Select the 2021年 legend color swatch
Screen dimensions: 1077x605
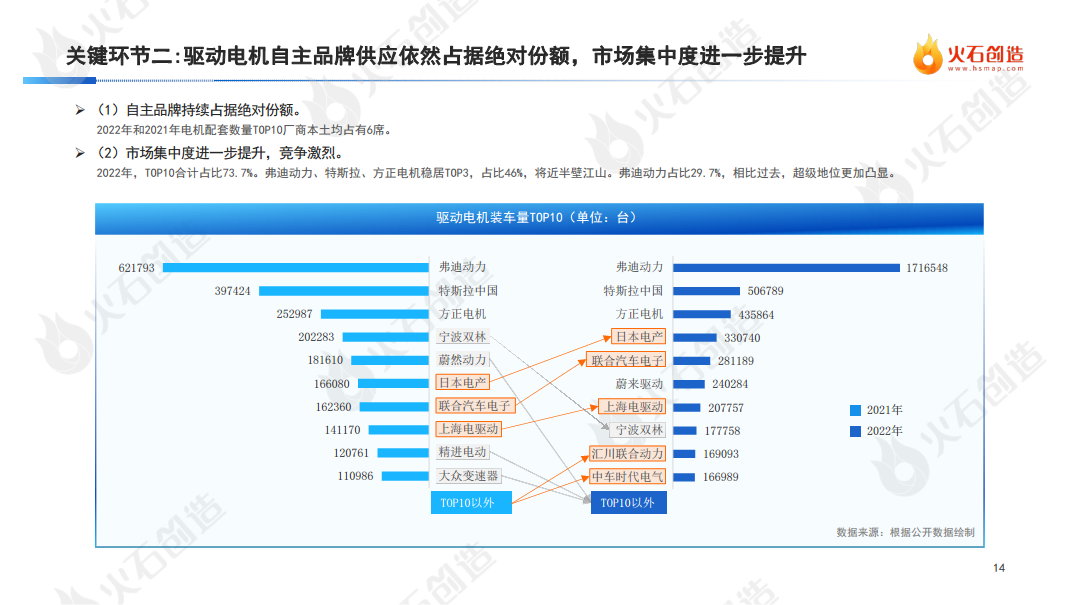point(855,410)
